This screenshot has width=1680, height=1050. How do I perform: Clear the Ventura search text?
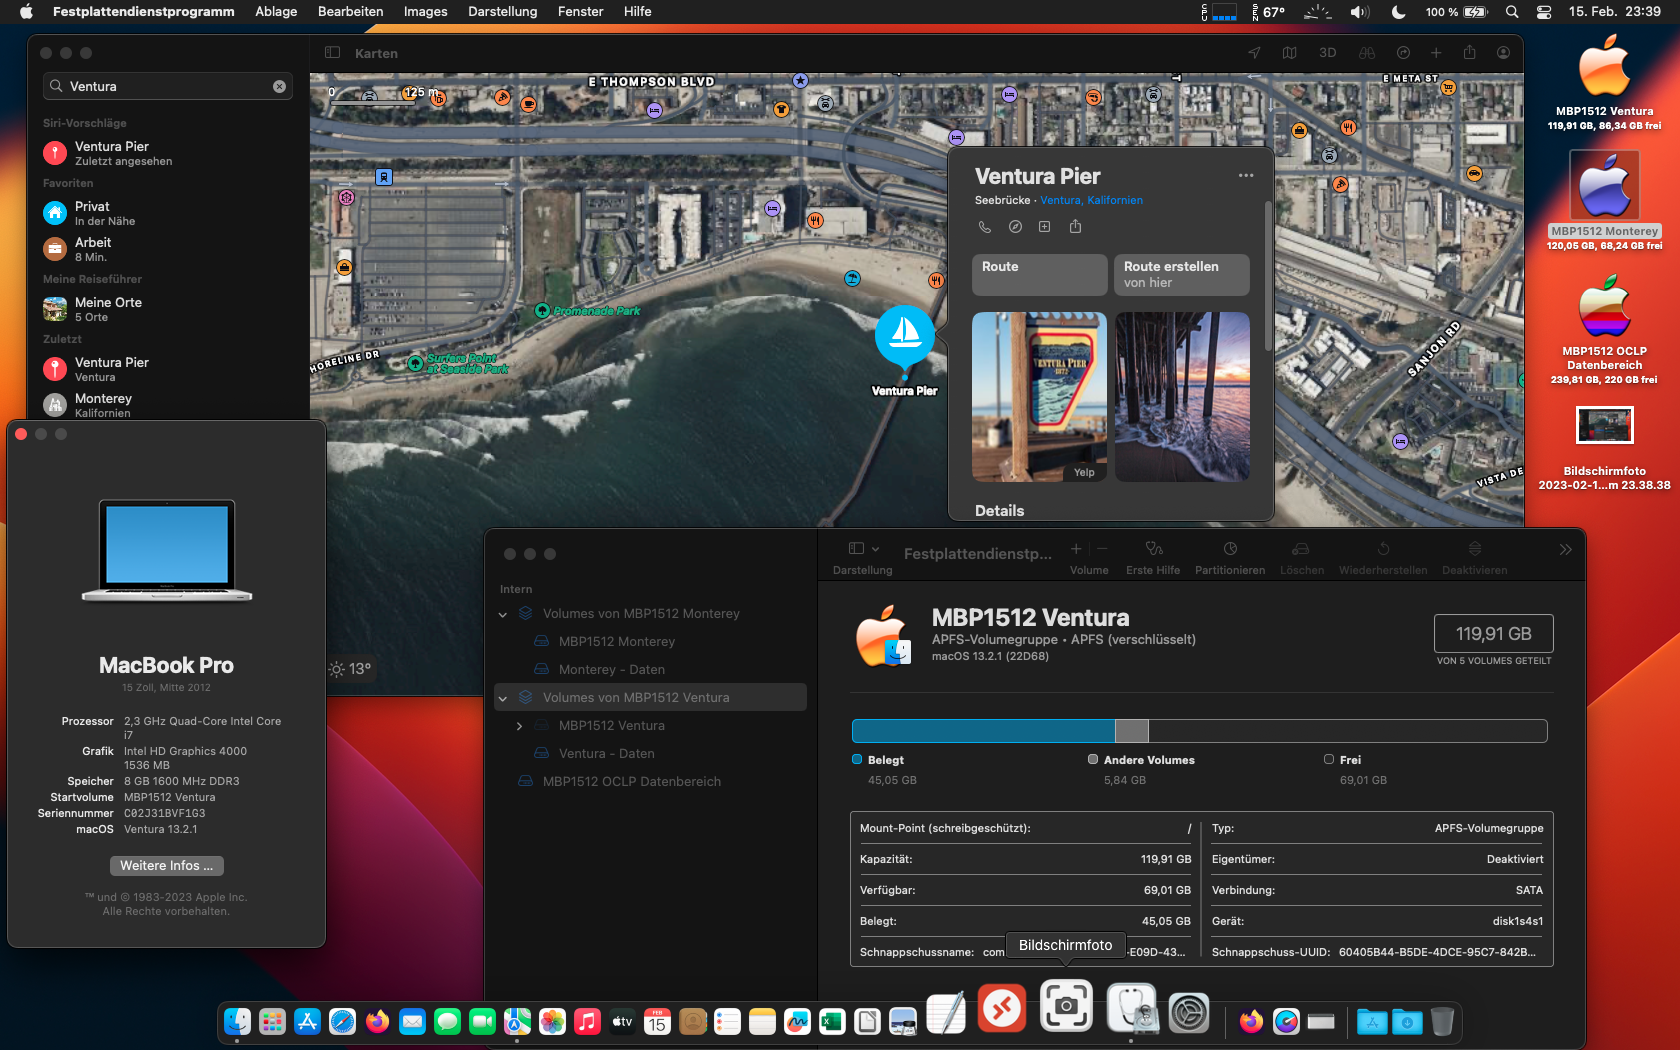point(279,87)
